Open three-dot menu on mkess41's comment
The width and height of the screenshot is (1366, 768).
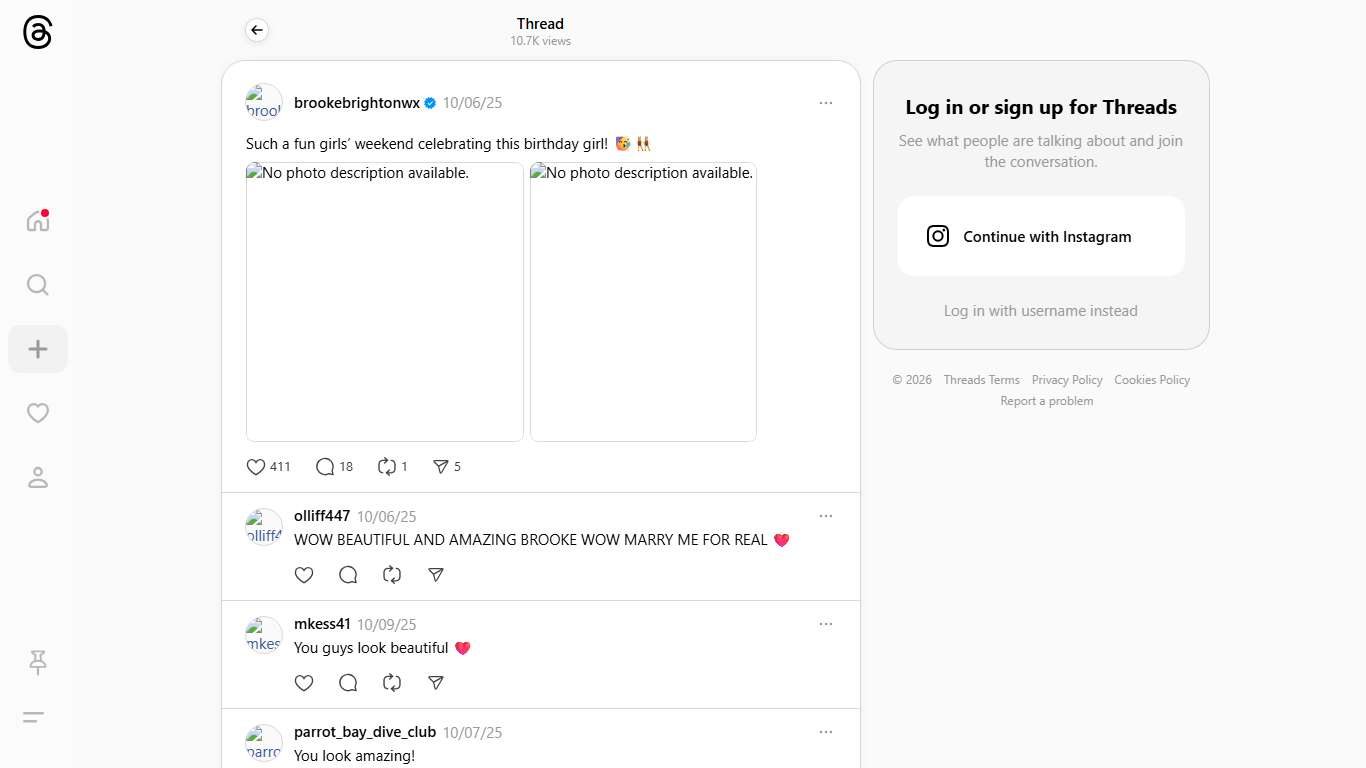point(825,624)
